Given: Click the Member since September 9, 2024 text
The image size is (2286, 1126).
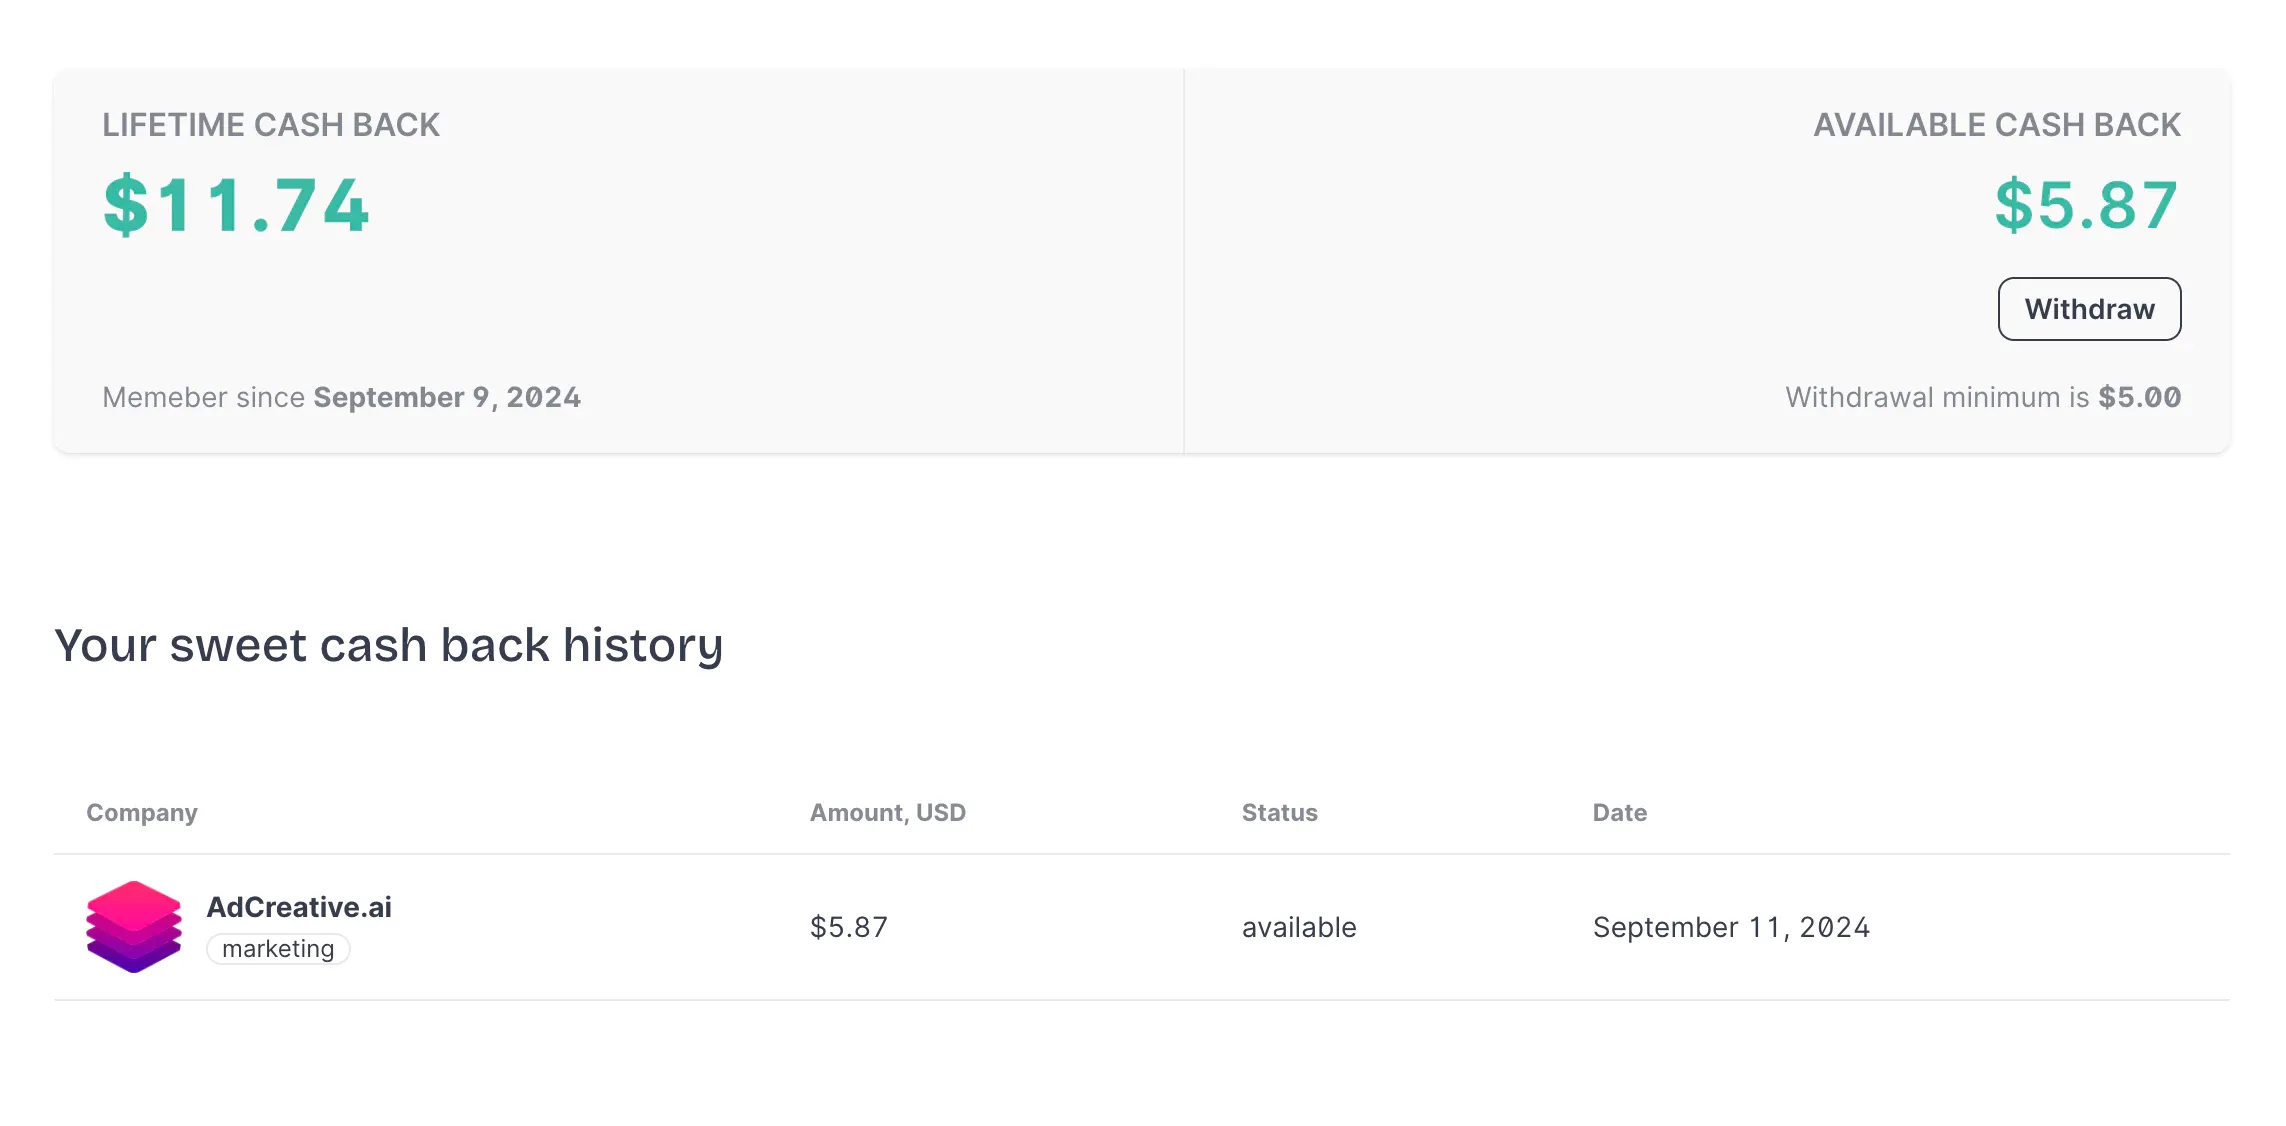Looking at the screenshot, I should pyautogui.click(x=341, y=397).
